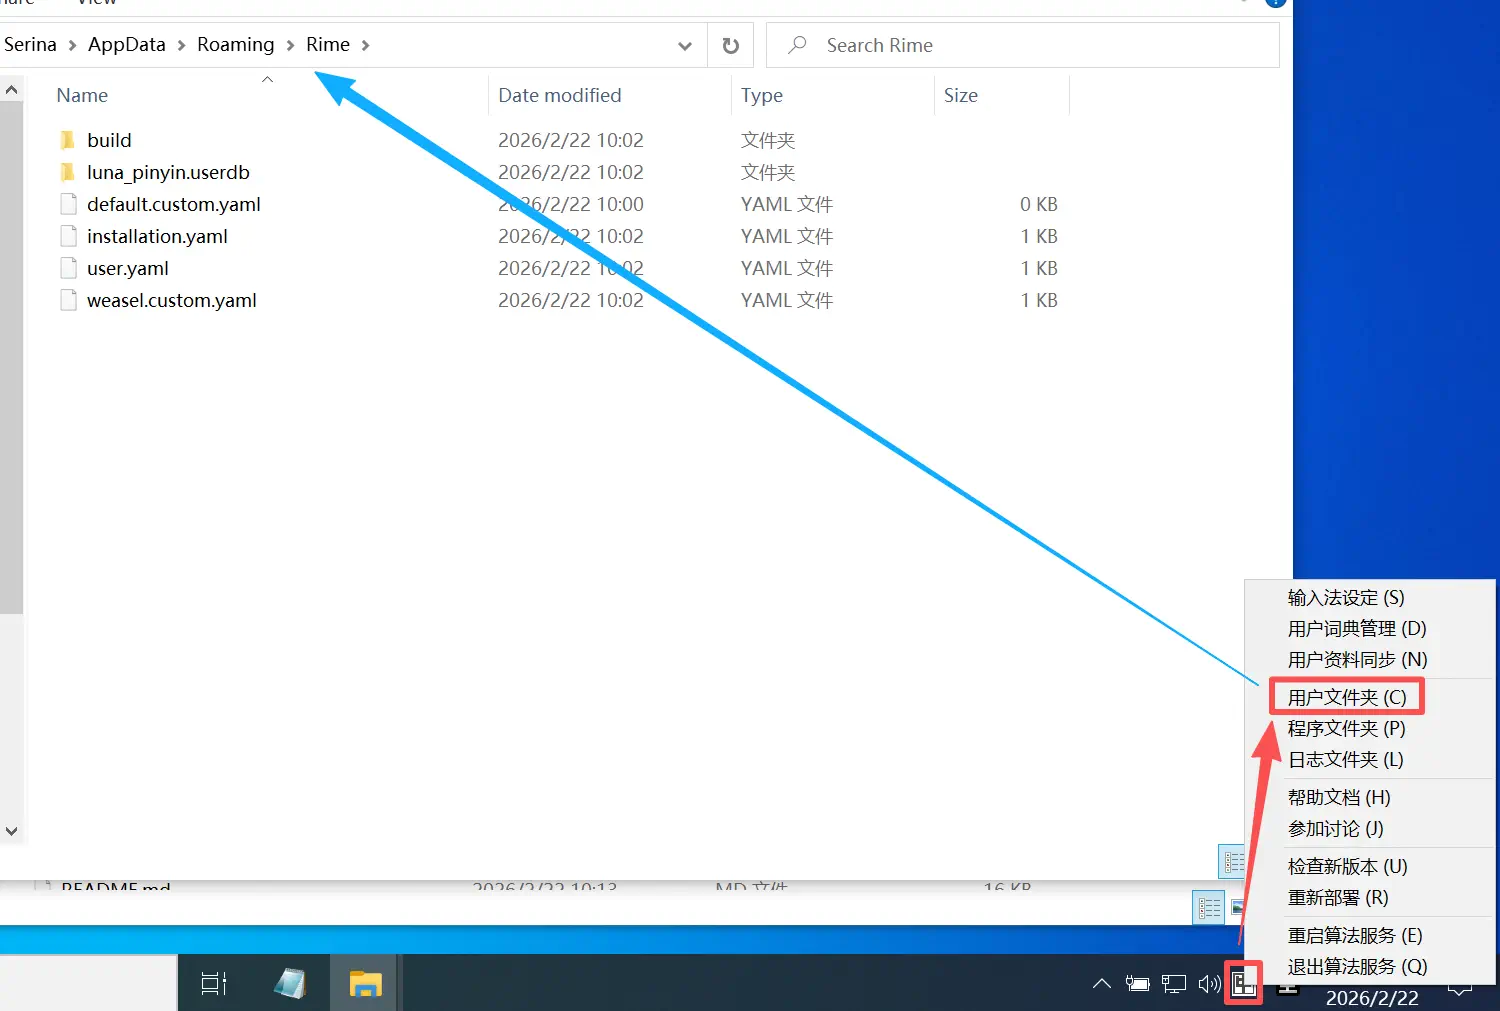Switch to details view layout icon
1500x1011 pixels.
click(x=1209, y=908)
